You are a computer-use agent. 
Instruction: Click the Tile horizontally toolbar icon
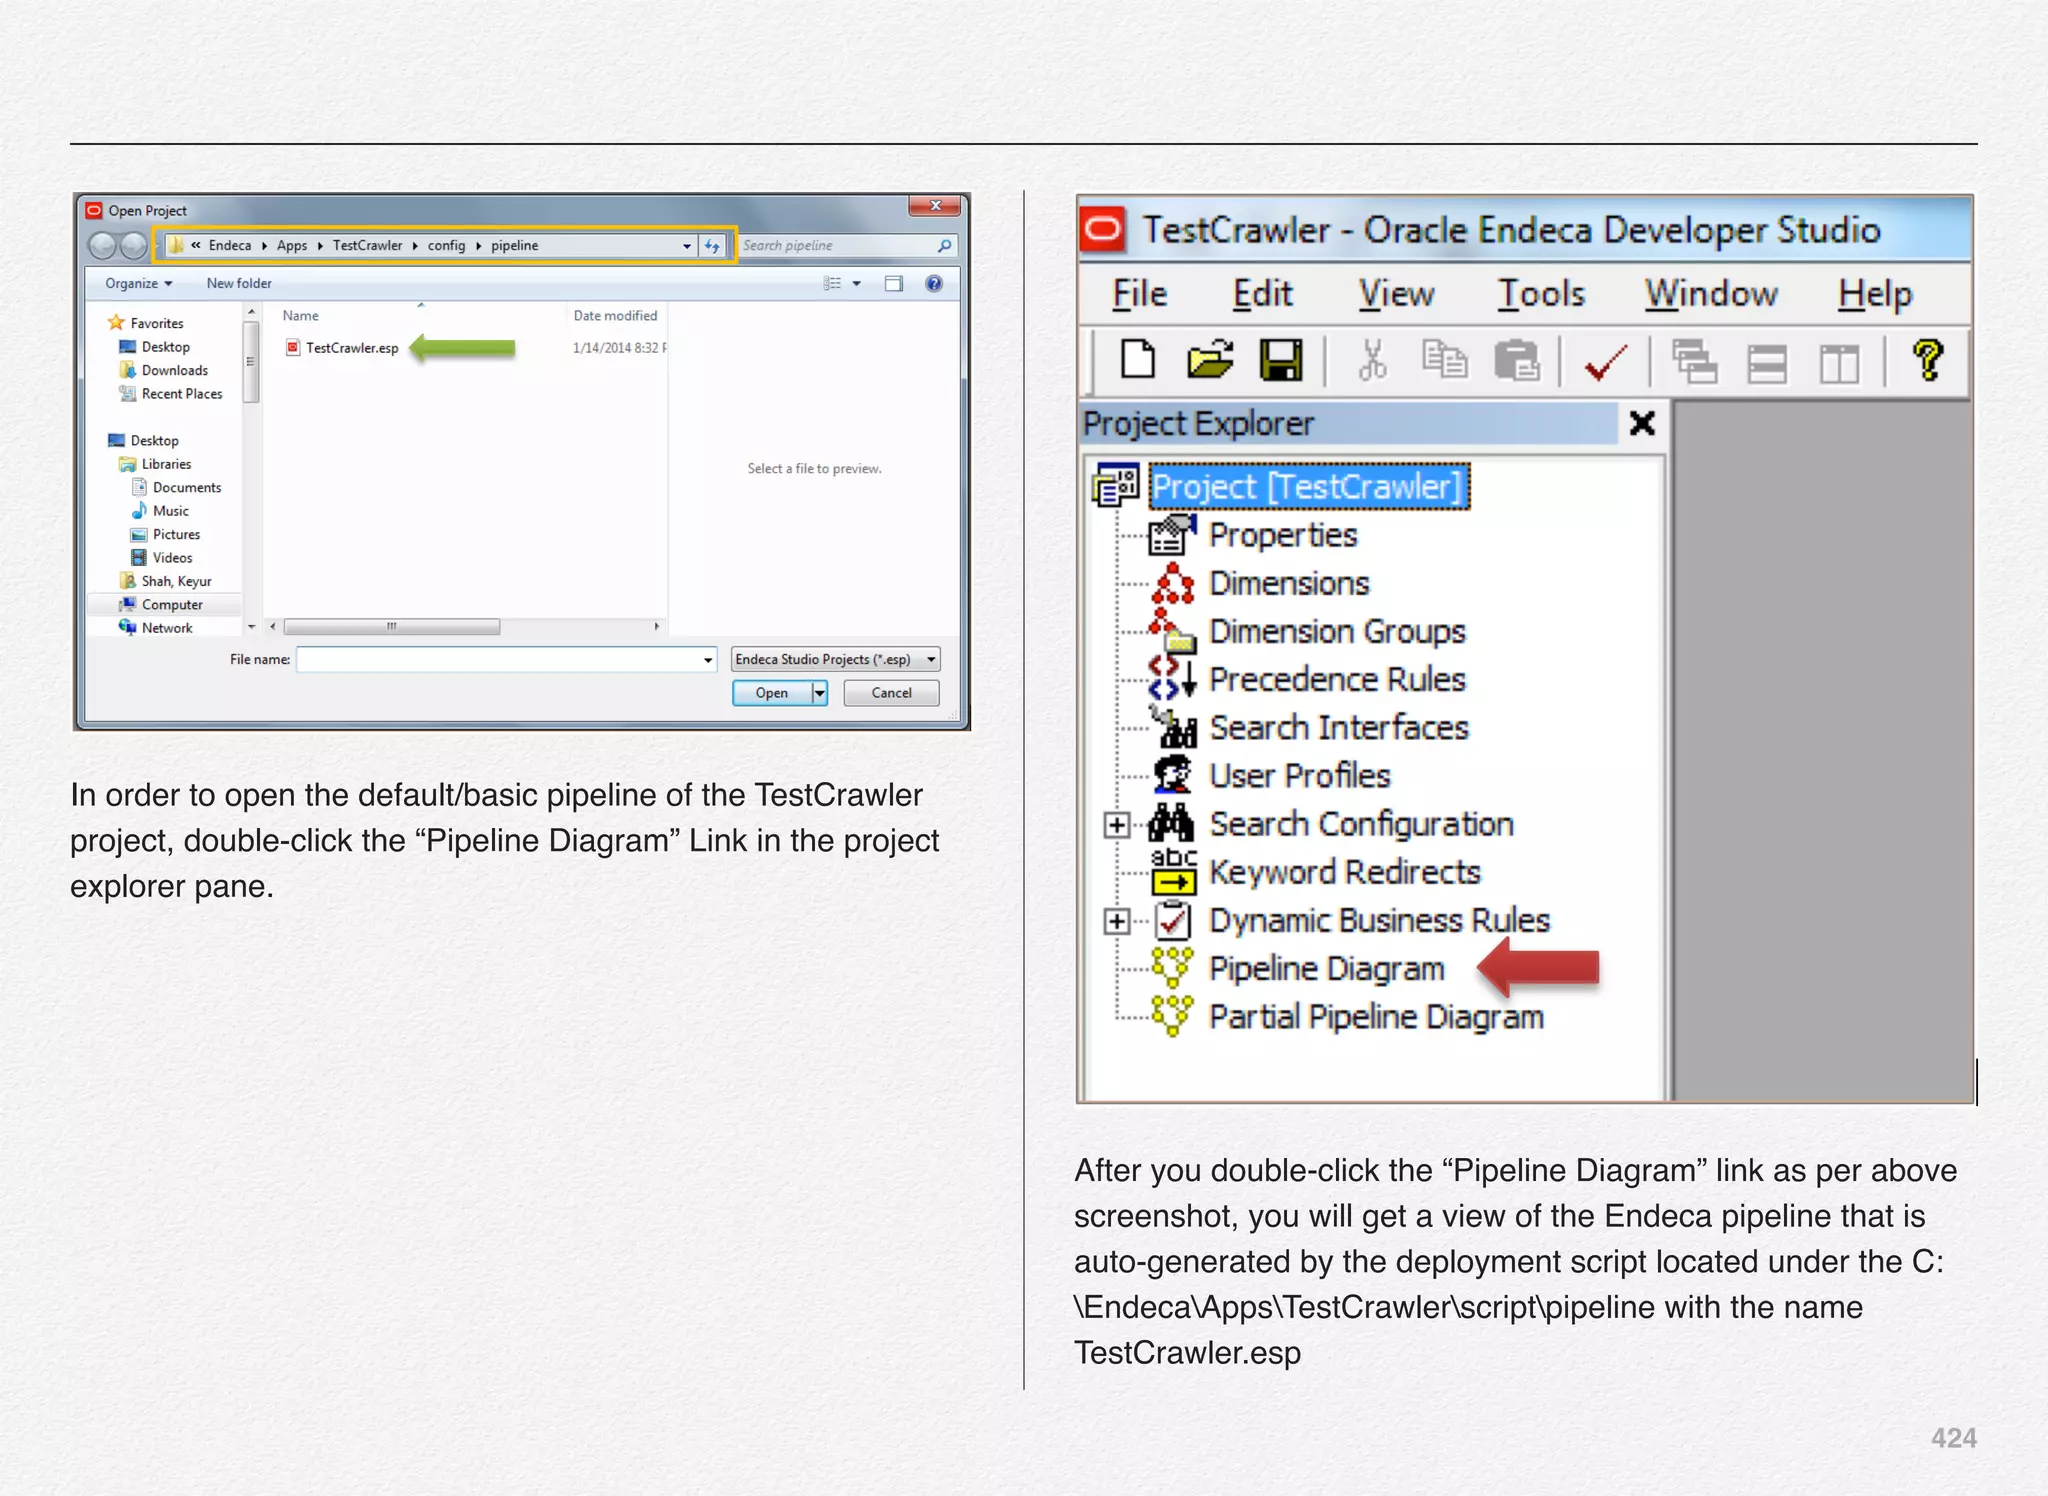click(1767, 363)
